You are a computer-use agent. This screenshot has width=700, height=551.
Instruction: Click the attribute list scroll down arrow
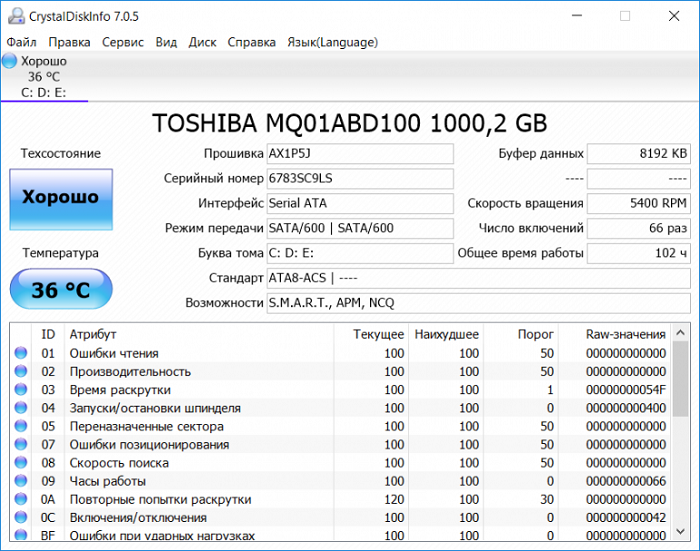680,531
